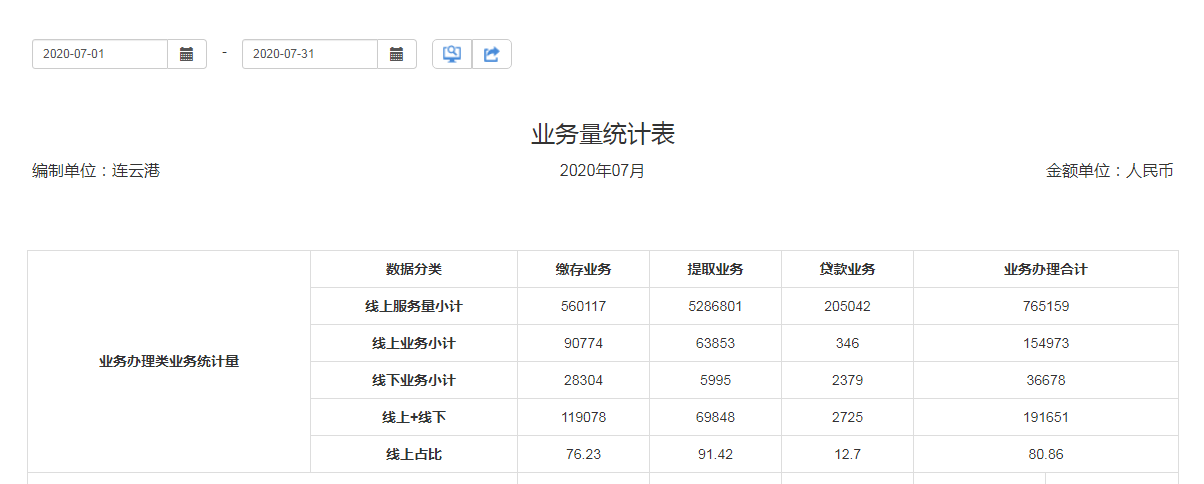1204x484 pixels.
Task: Click the cell value 205042
Action: click(848, 306)
